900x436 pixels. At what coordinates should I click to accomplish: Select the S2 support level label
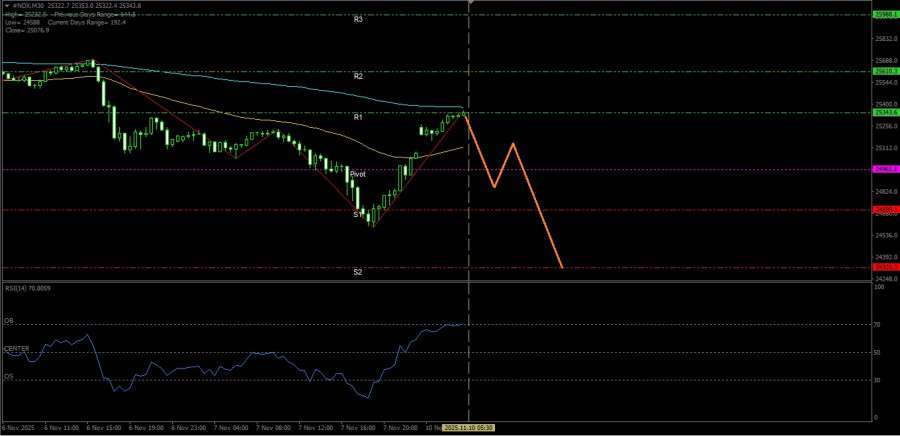(357, 272)
